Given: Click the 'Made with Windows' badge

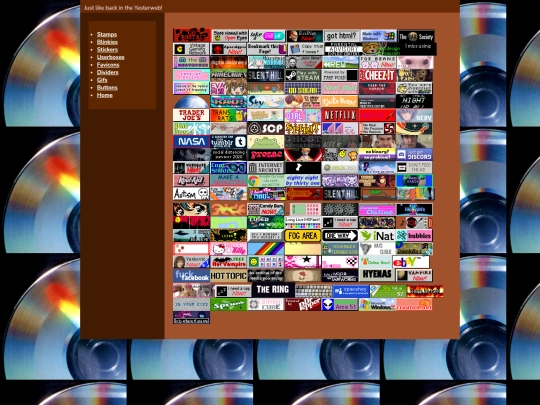Looking at the screenshot, I should click(378, 36).
